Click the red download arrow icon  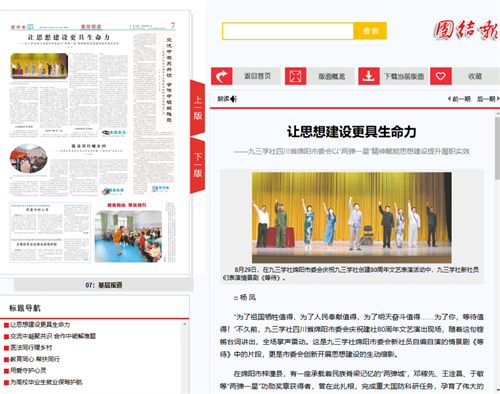(369, 76)
